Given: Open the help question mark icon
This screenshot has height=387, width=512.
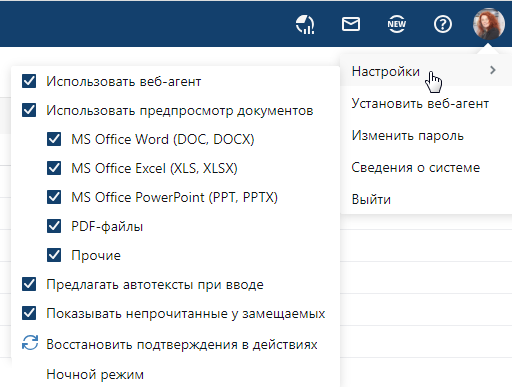Looking at the screenshot, I should [443, 24].
